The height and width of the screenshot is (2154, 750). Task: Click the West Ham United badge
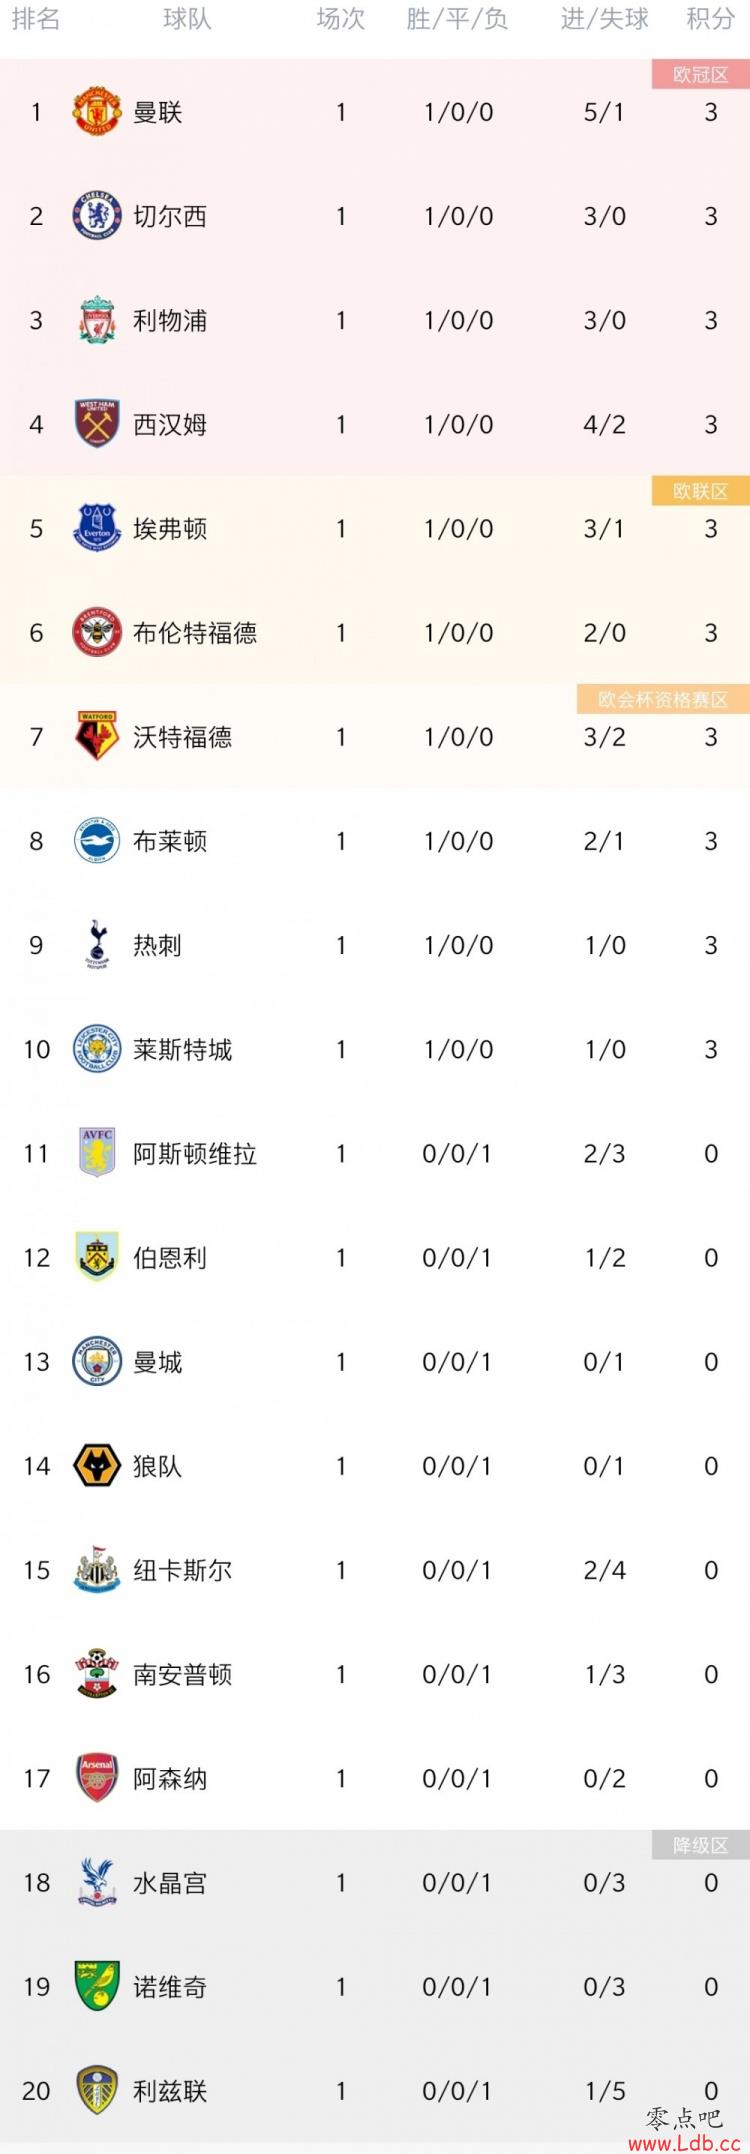[x=97, y=424]
